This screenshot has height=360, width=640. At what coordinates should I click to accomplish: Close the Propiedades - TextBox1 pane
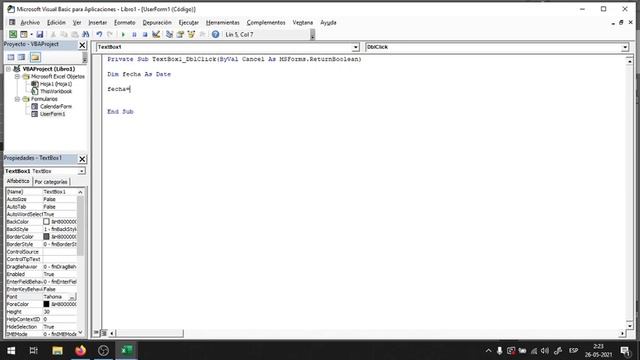[82, 159]
